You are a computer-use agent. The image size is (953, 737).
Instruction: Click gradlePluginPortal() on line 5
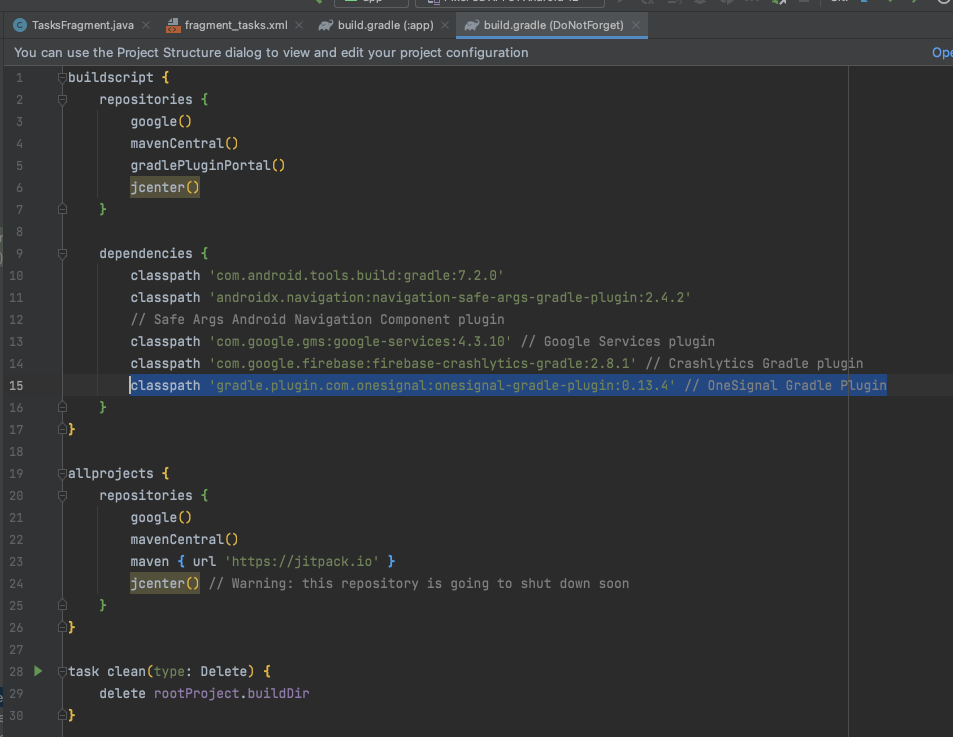point(207,165)
